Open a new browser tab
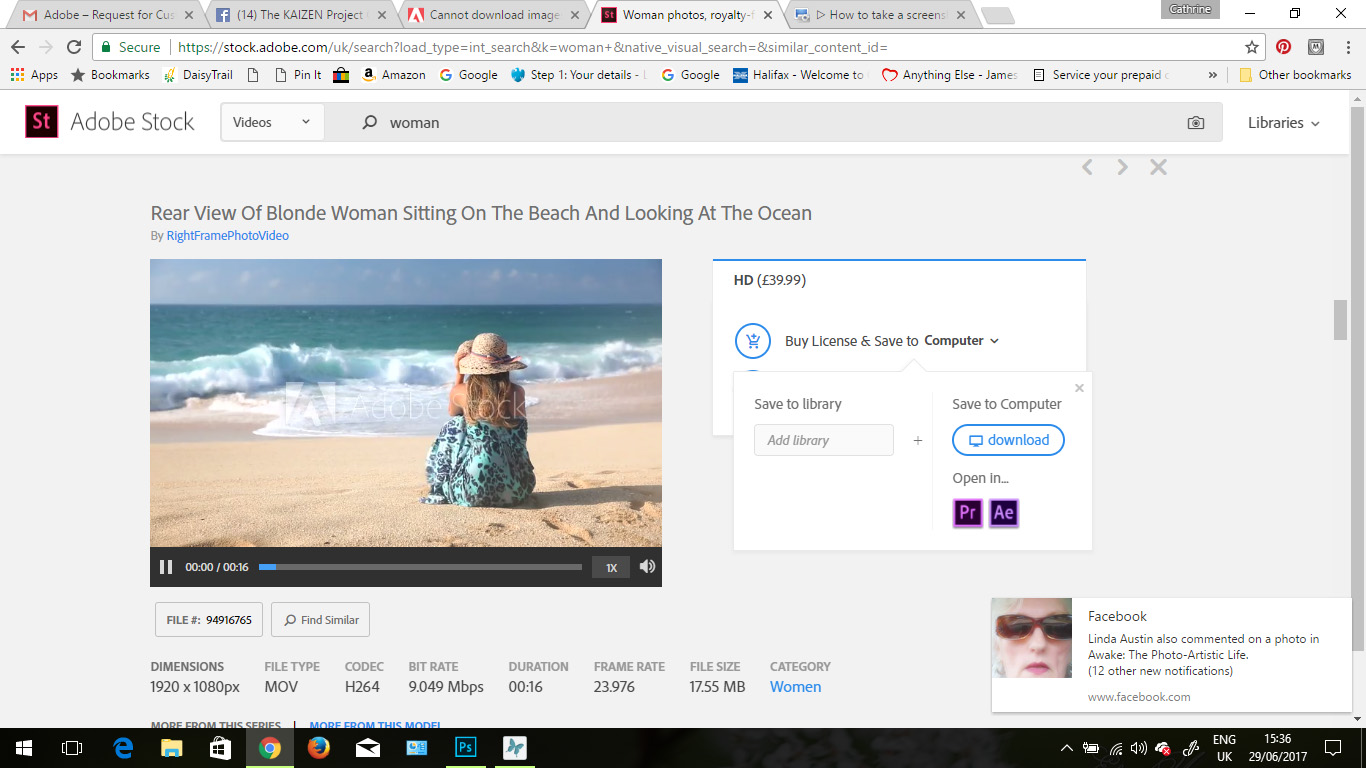The height and width of the screenshot is (768, 1366). click(998, 16)
